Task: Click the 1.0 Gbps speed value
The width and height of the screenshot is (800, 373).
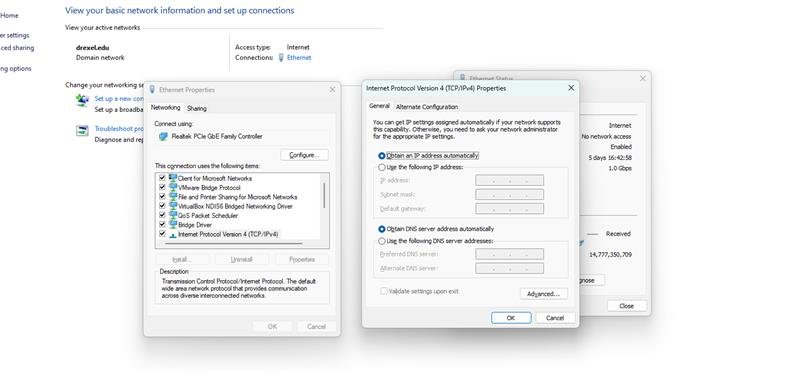Action: (x=620, y=168)
